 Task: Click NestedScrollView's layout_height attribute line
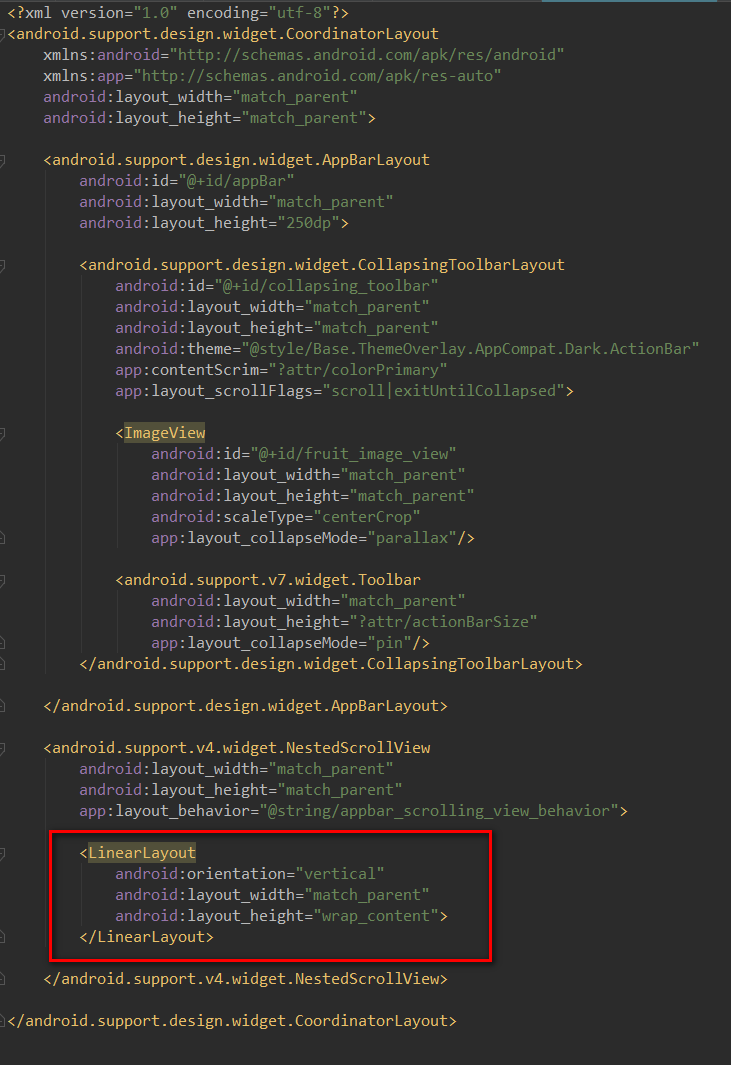pos(240,790)
